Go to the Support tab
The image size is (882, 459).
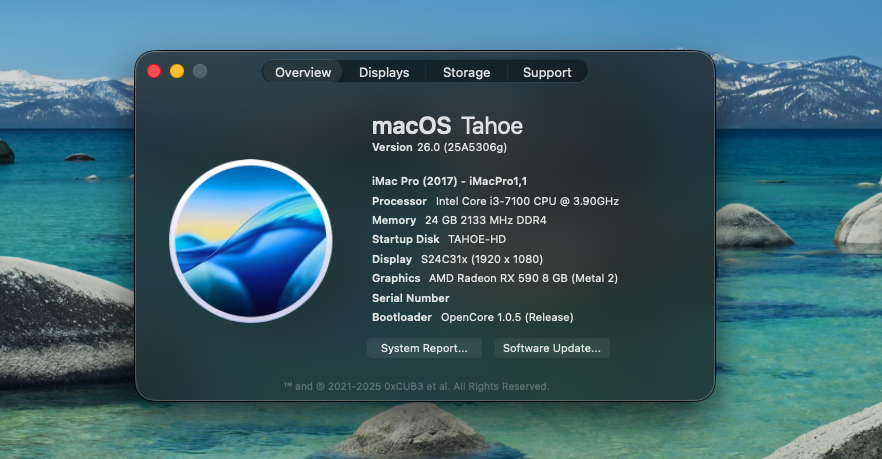547,72
